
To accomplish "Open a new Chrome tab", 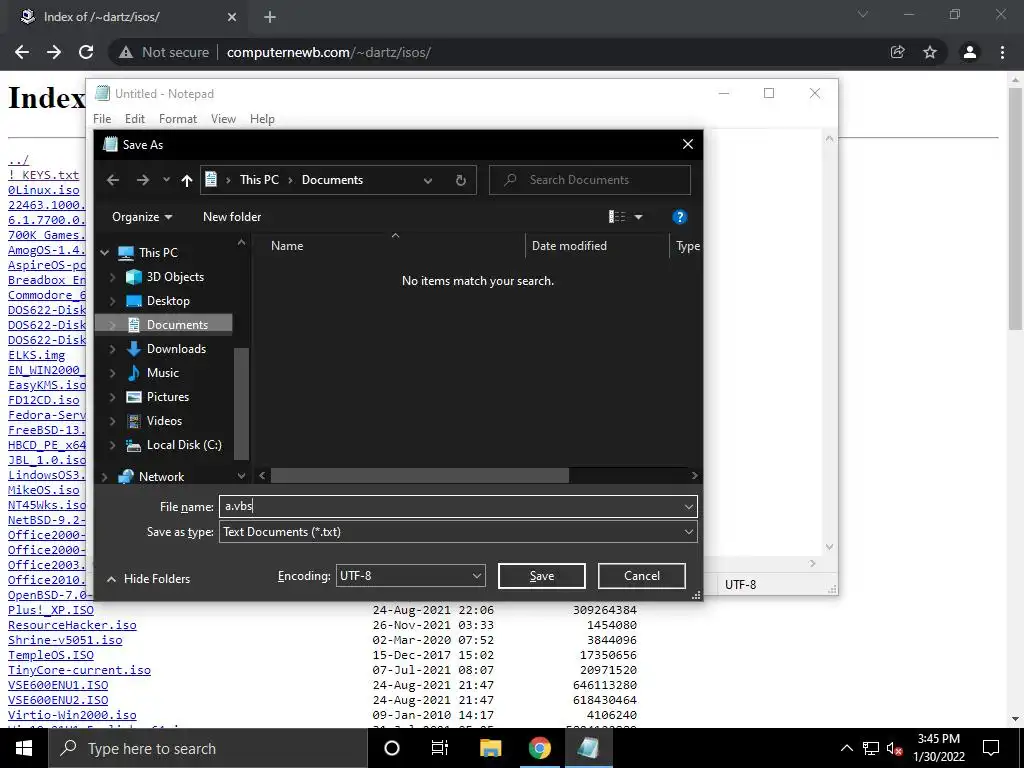I will point(270,17).
